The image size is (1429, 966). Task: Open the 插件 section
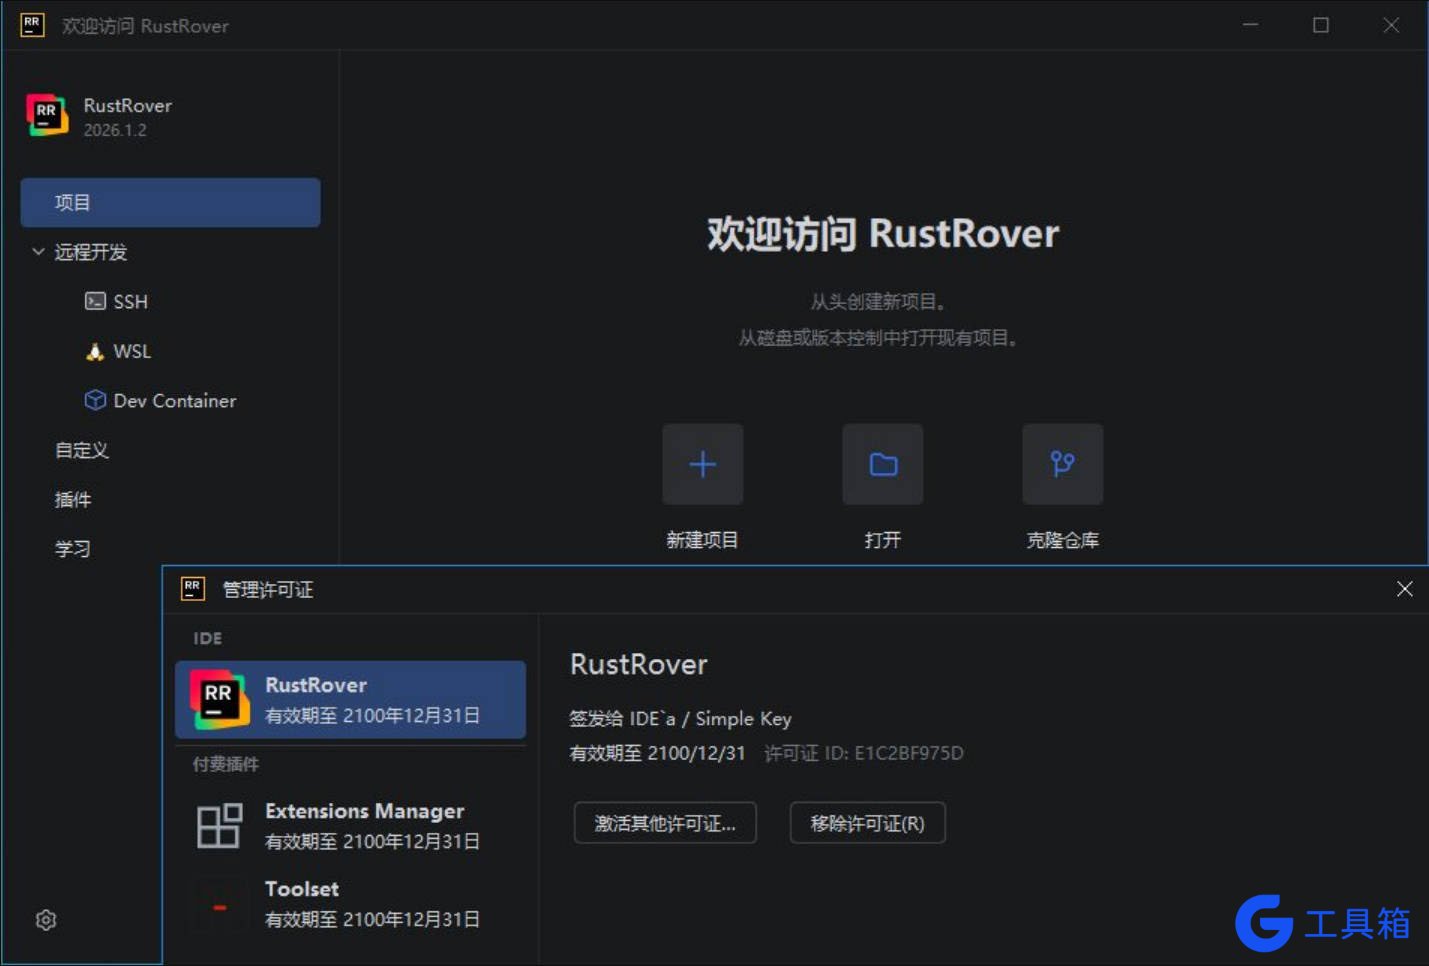pos(72,499)
